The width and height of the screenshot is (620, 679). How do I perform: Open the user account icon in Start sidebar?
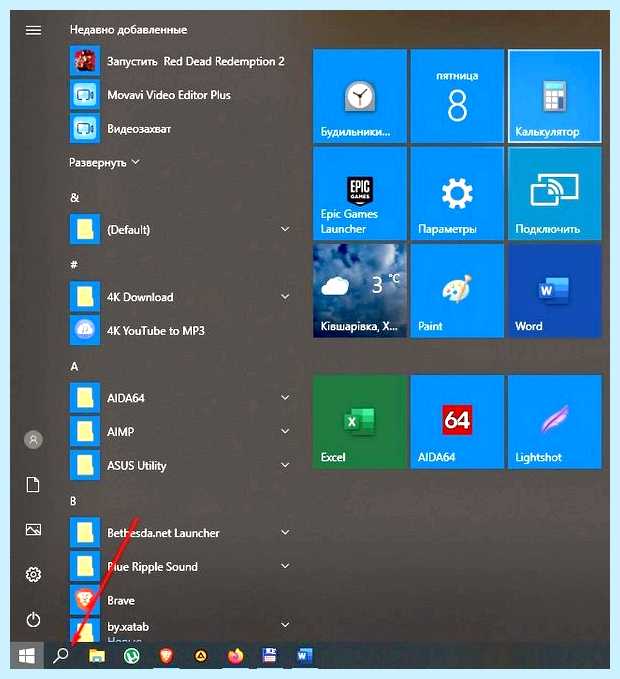click(x=33, y=440)
